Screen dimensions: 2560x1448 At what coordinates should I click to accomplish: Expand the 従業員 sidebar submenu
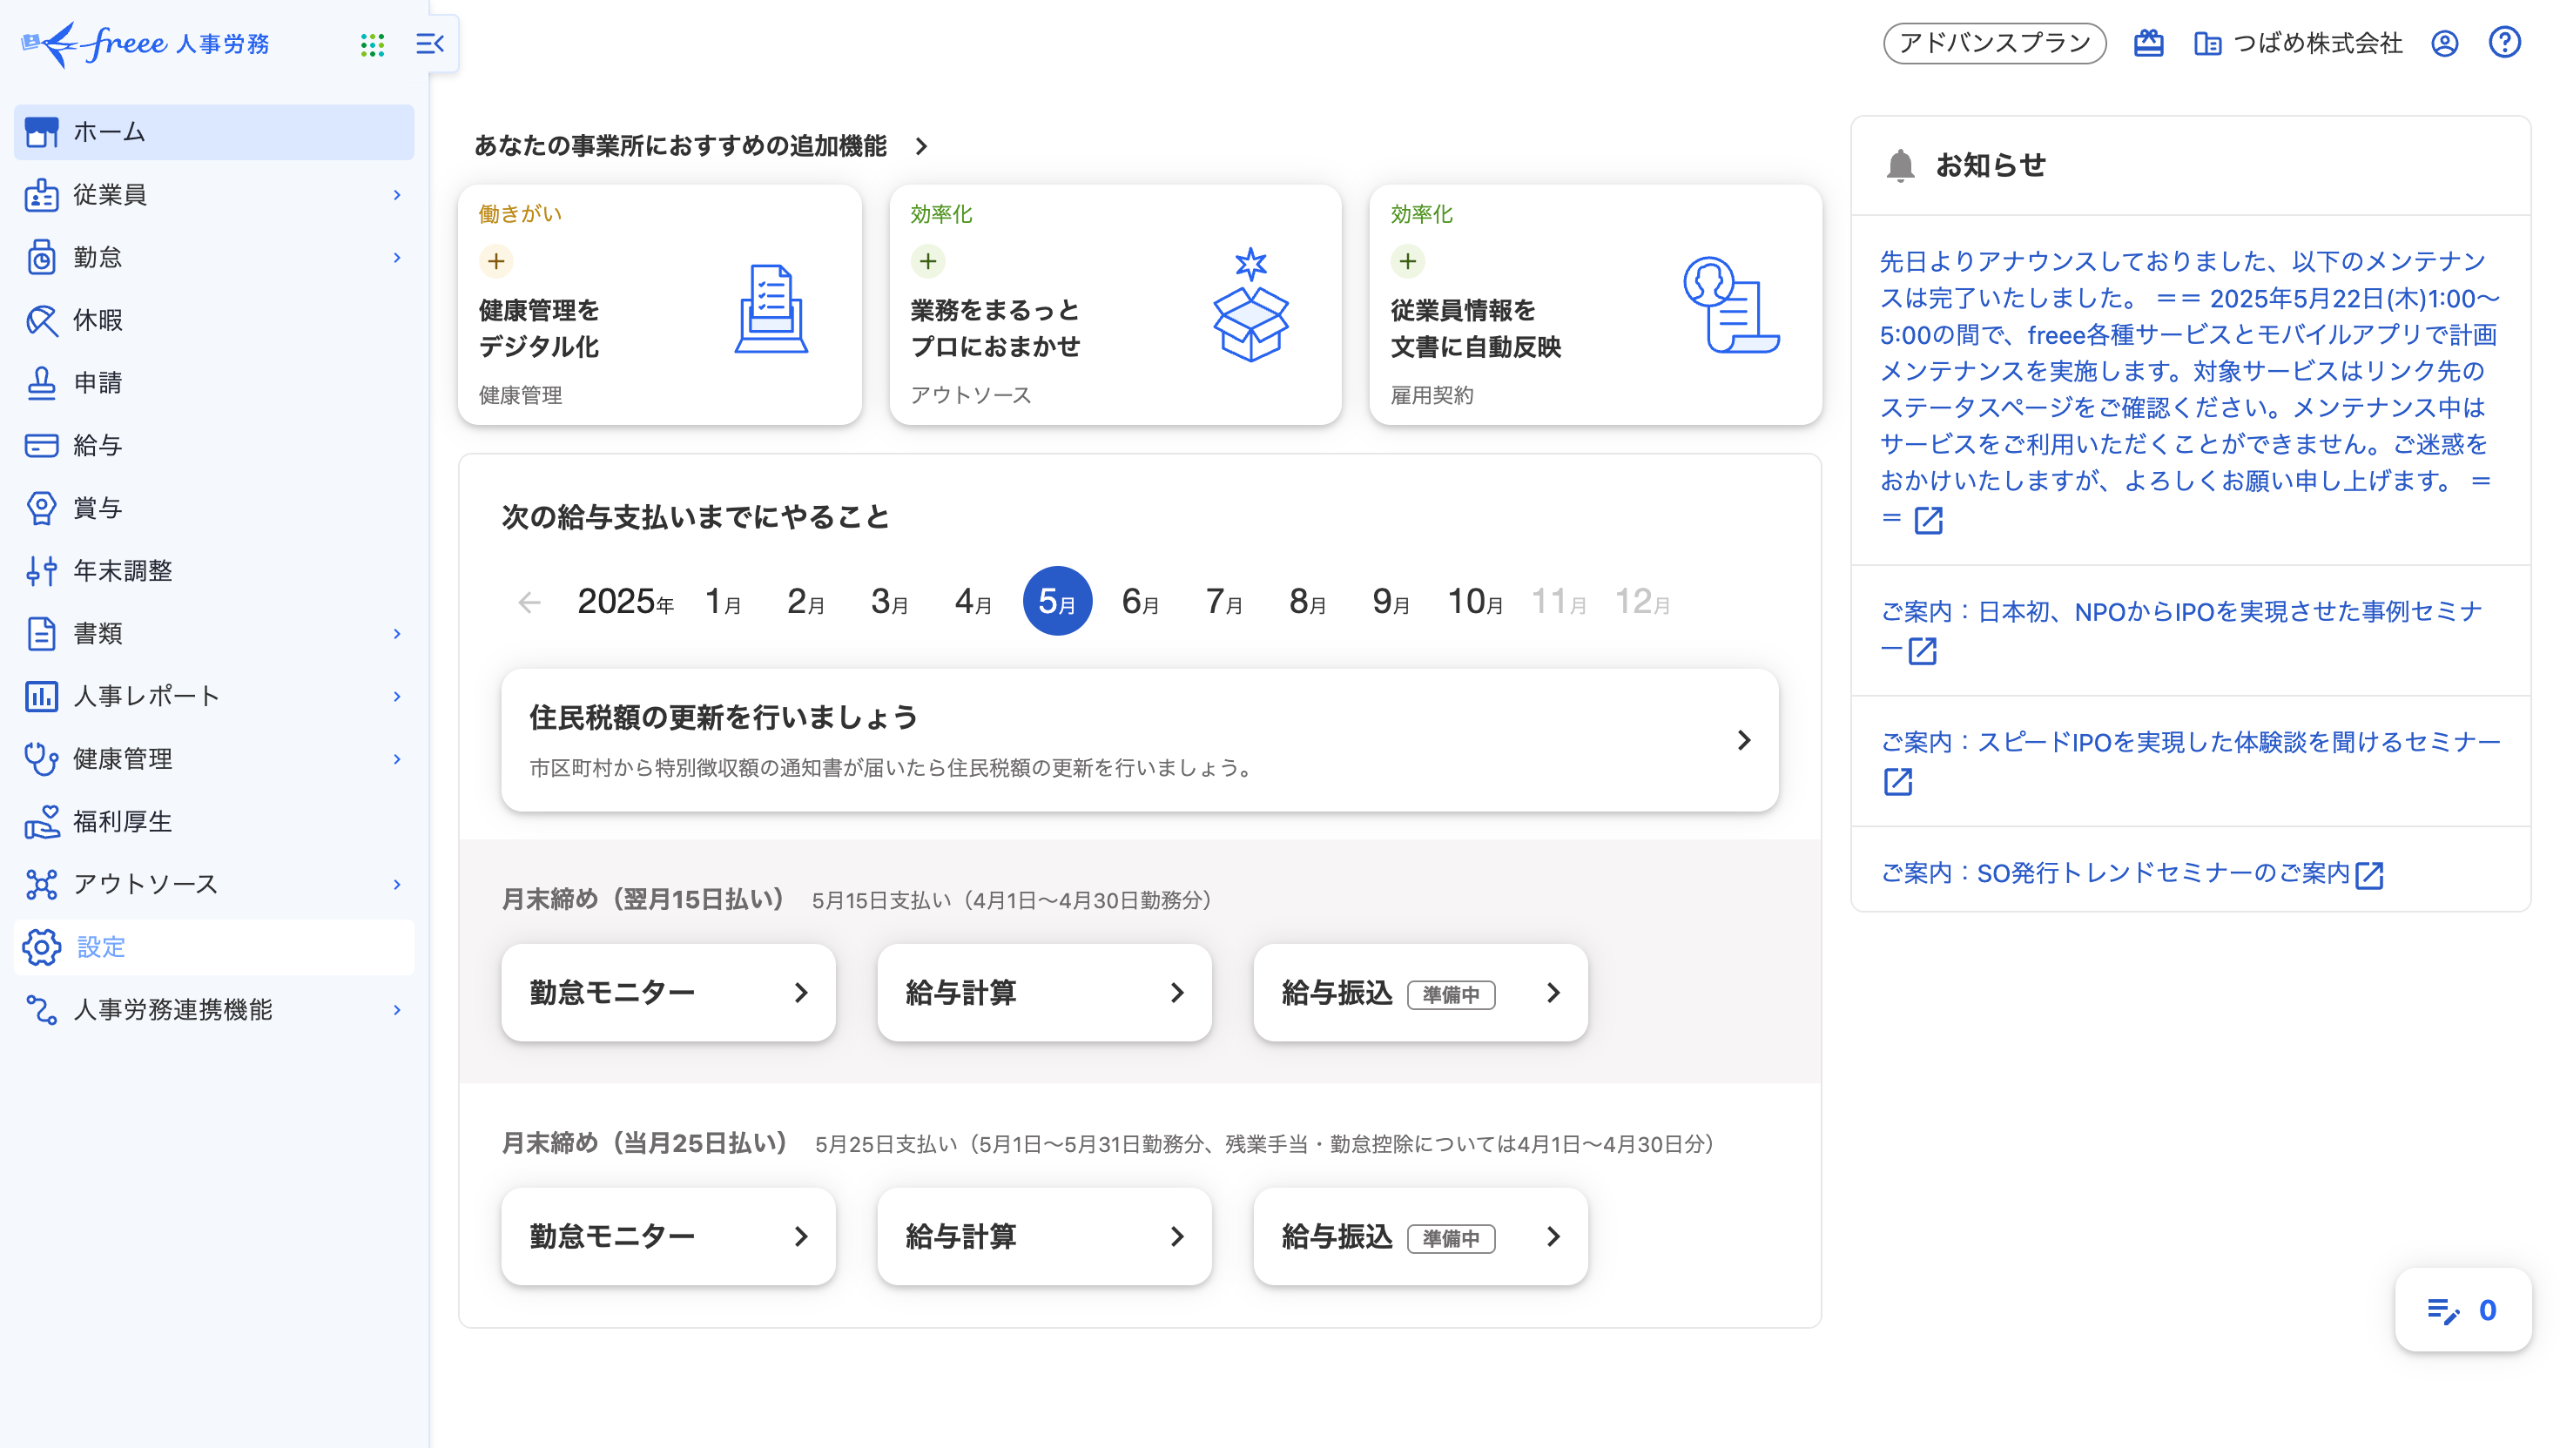pyautogui.click(x=397, y=195)
